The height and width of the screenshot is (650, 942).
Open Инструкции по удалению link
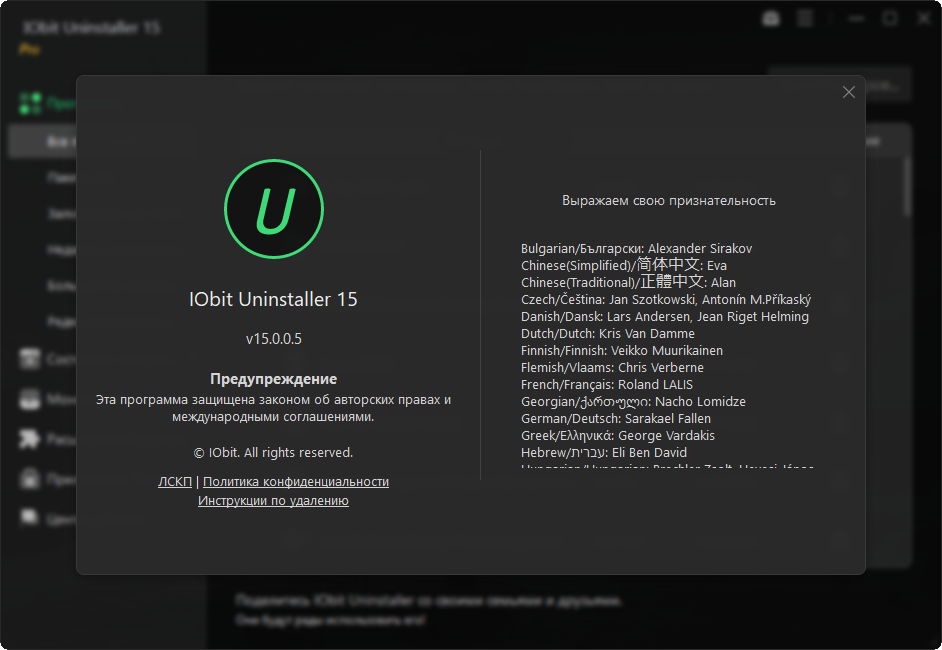[x=273, y=500]
